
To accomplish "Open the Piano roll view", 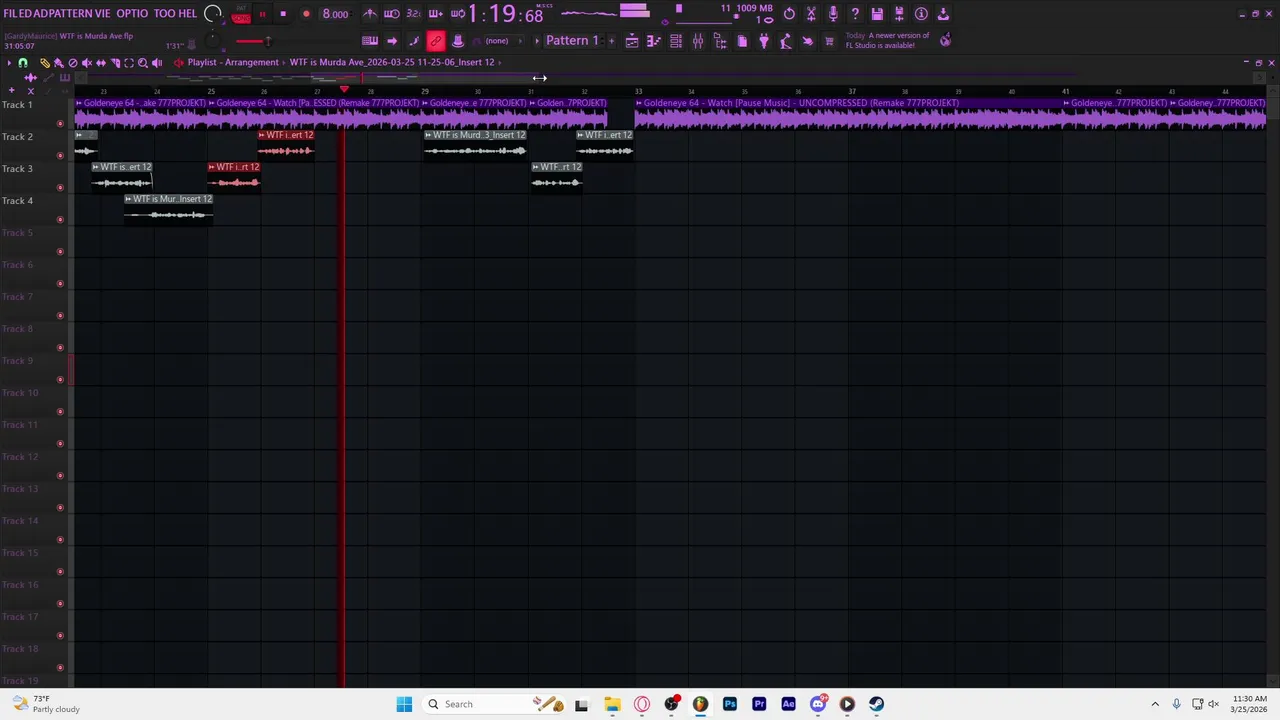I will [x=653, y=41].
